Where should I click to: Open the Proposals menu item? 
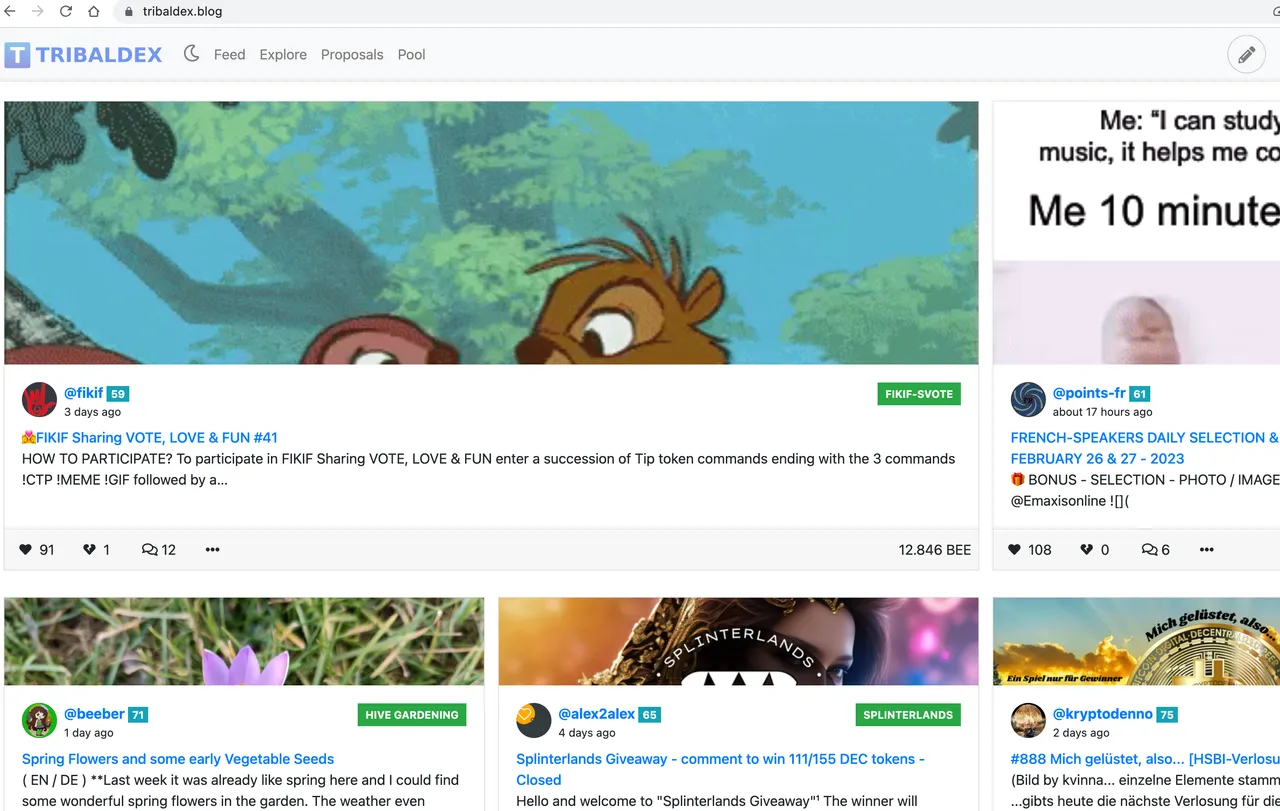[x=352, y=55]
